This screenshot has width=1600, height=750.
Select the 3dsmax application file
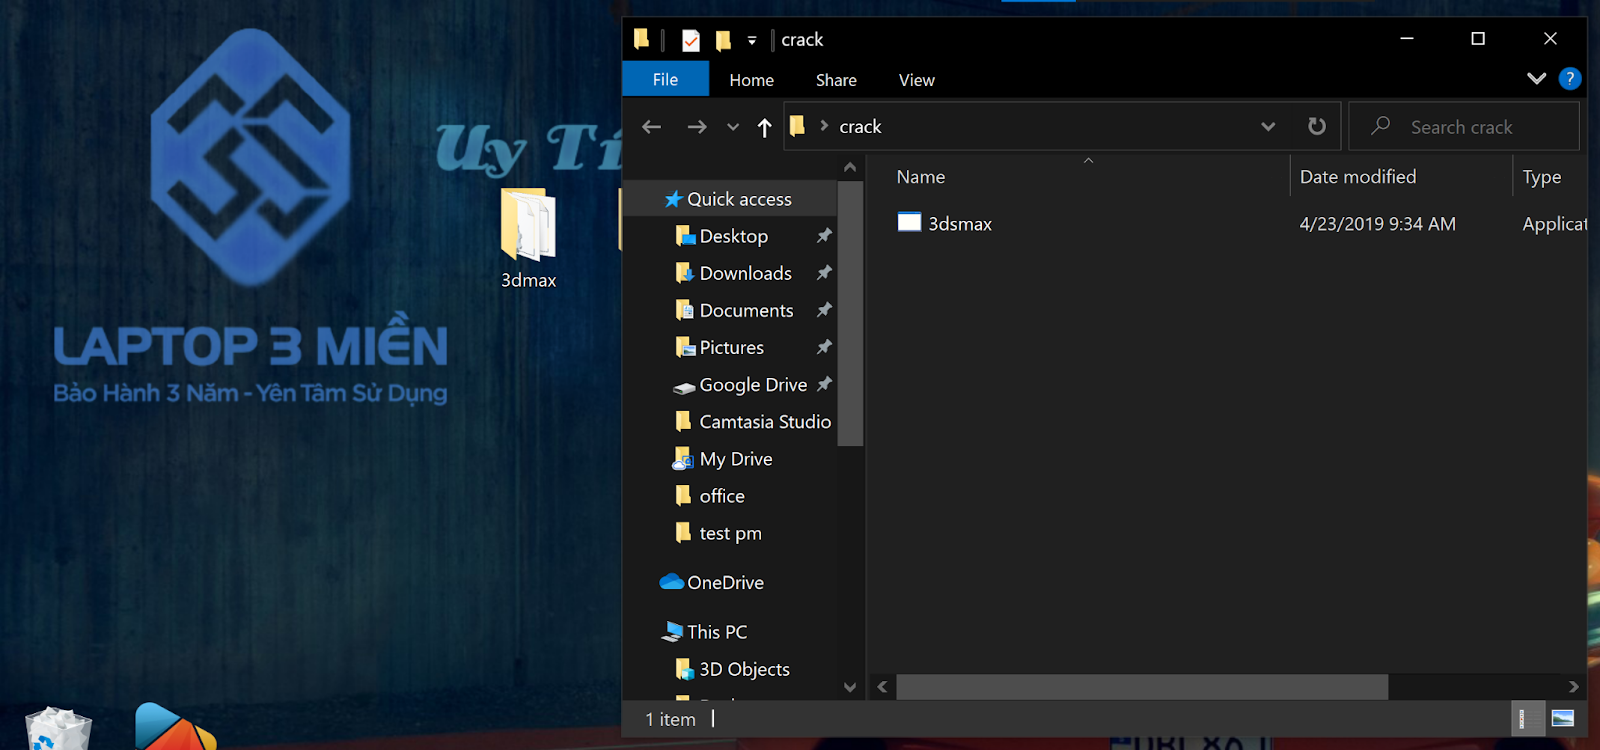tap(959, 224)
